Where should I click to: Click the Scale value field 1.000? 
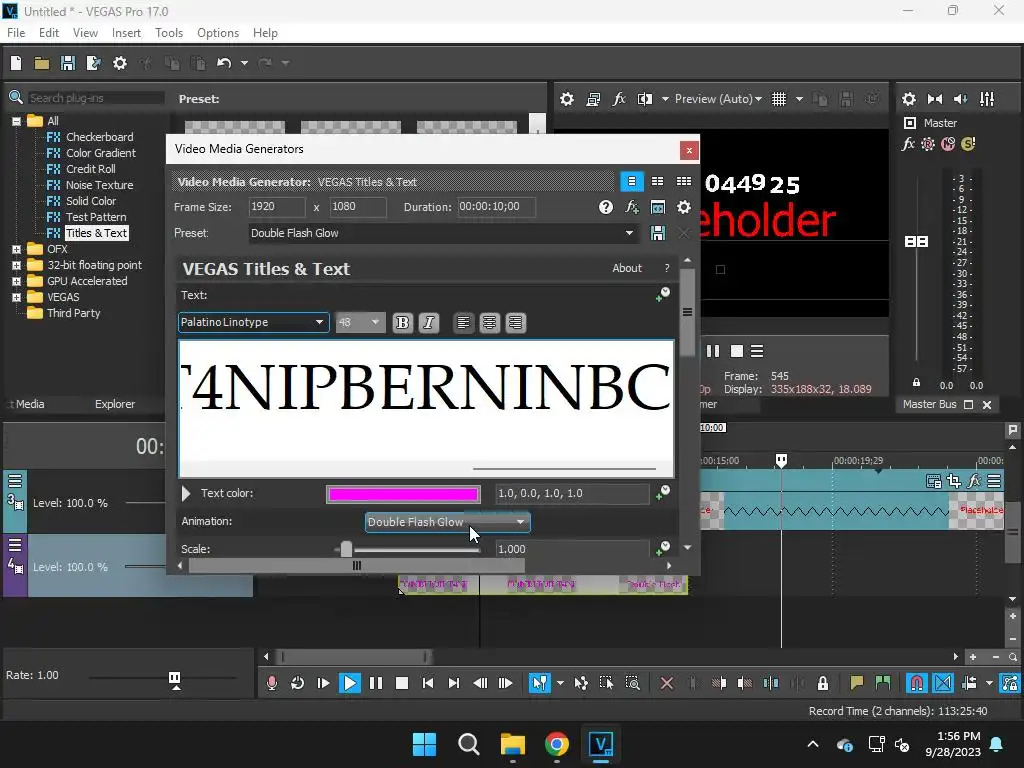(571, 549)
